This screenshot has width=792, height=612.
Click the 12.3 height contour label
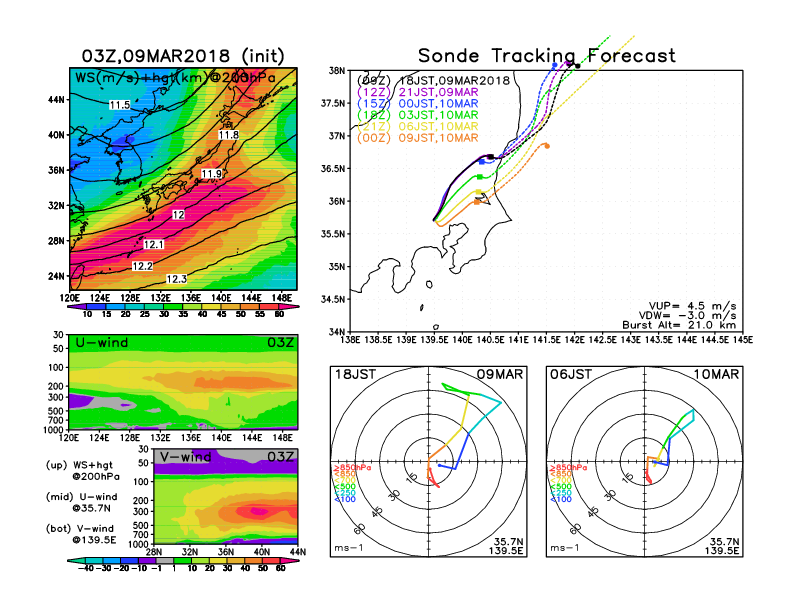(176, 279)
